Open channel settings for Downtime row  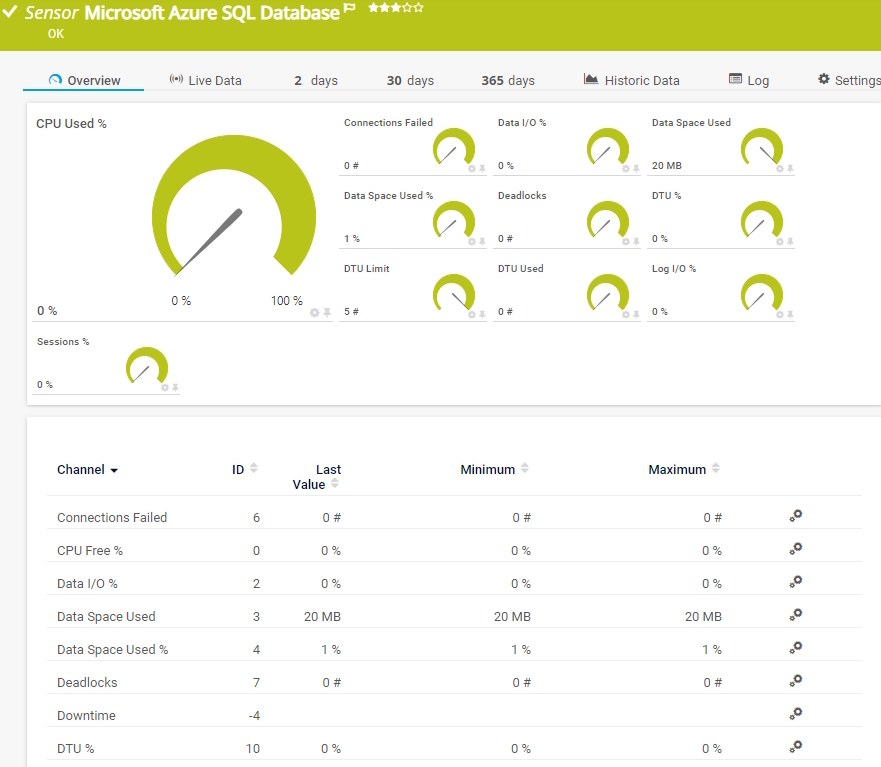[x=795, y=714]
